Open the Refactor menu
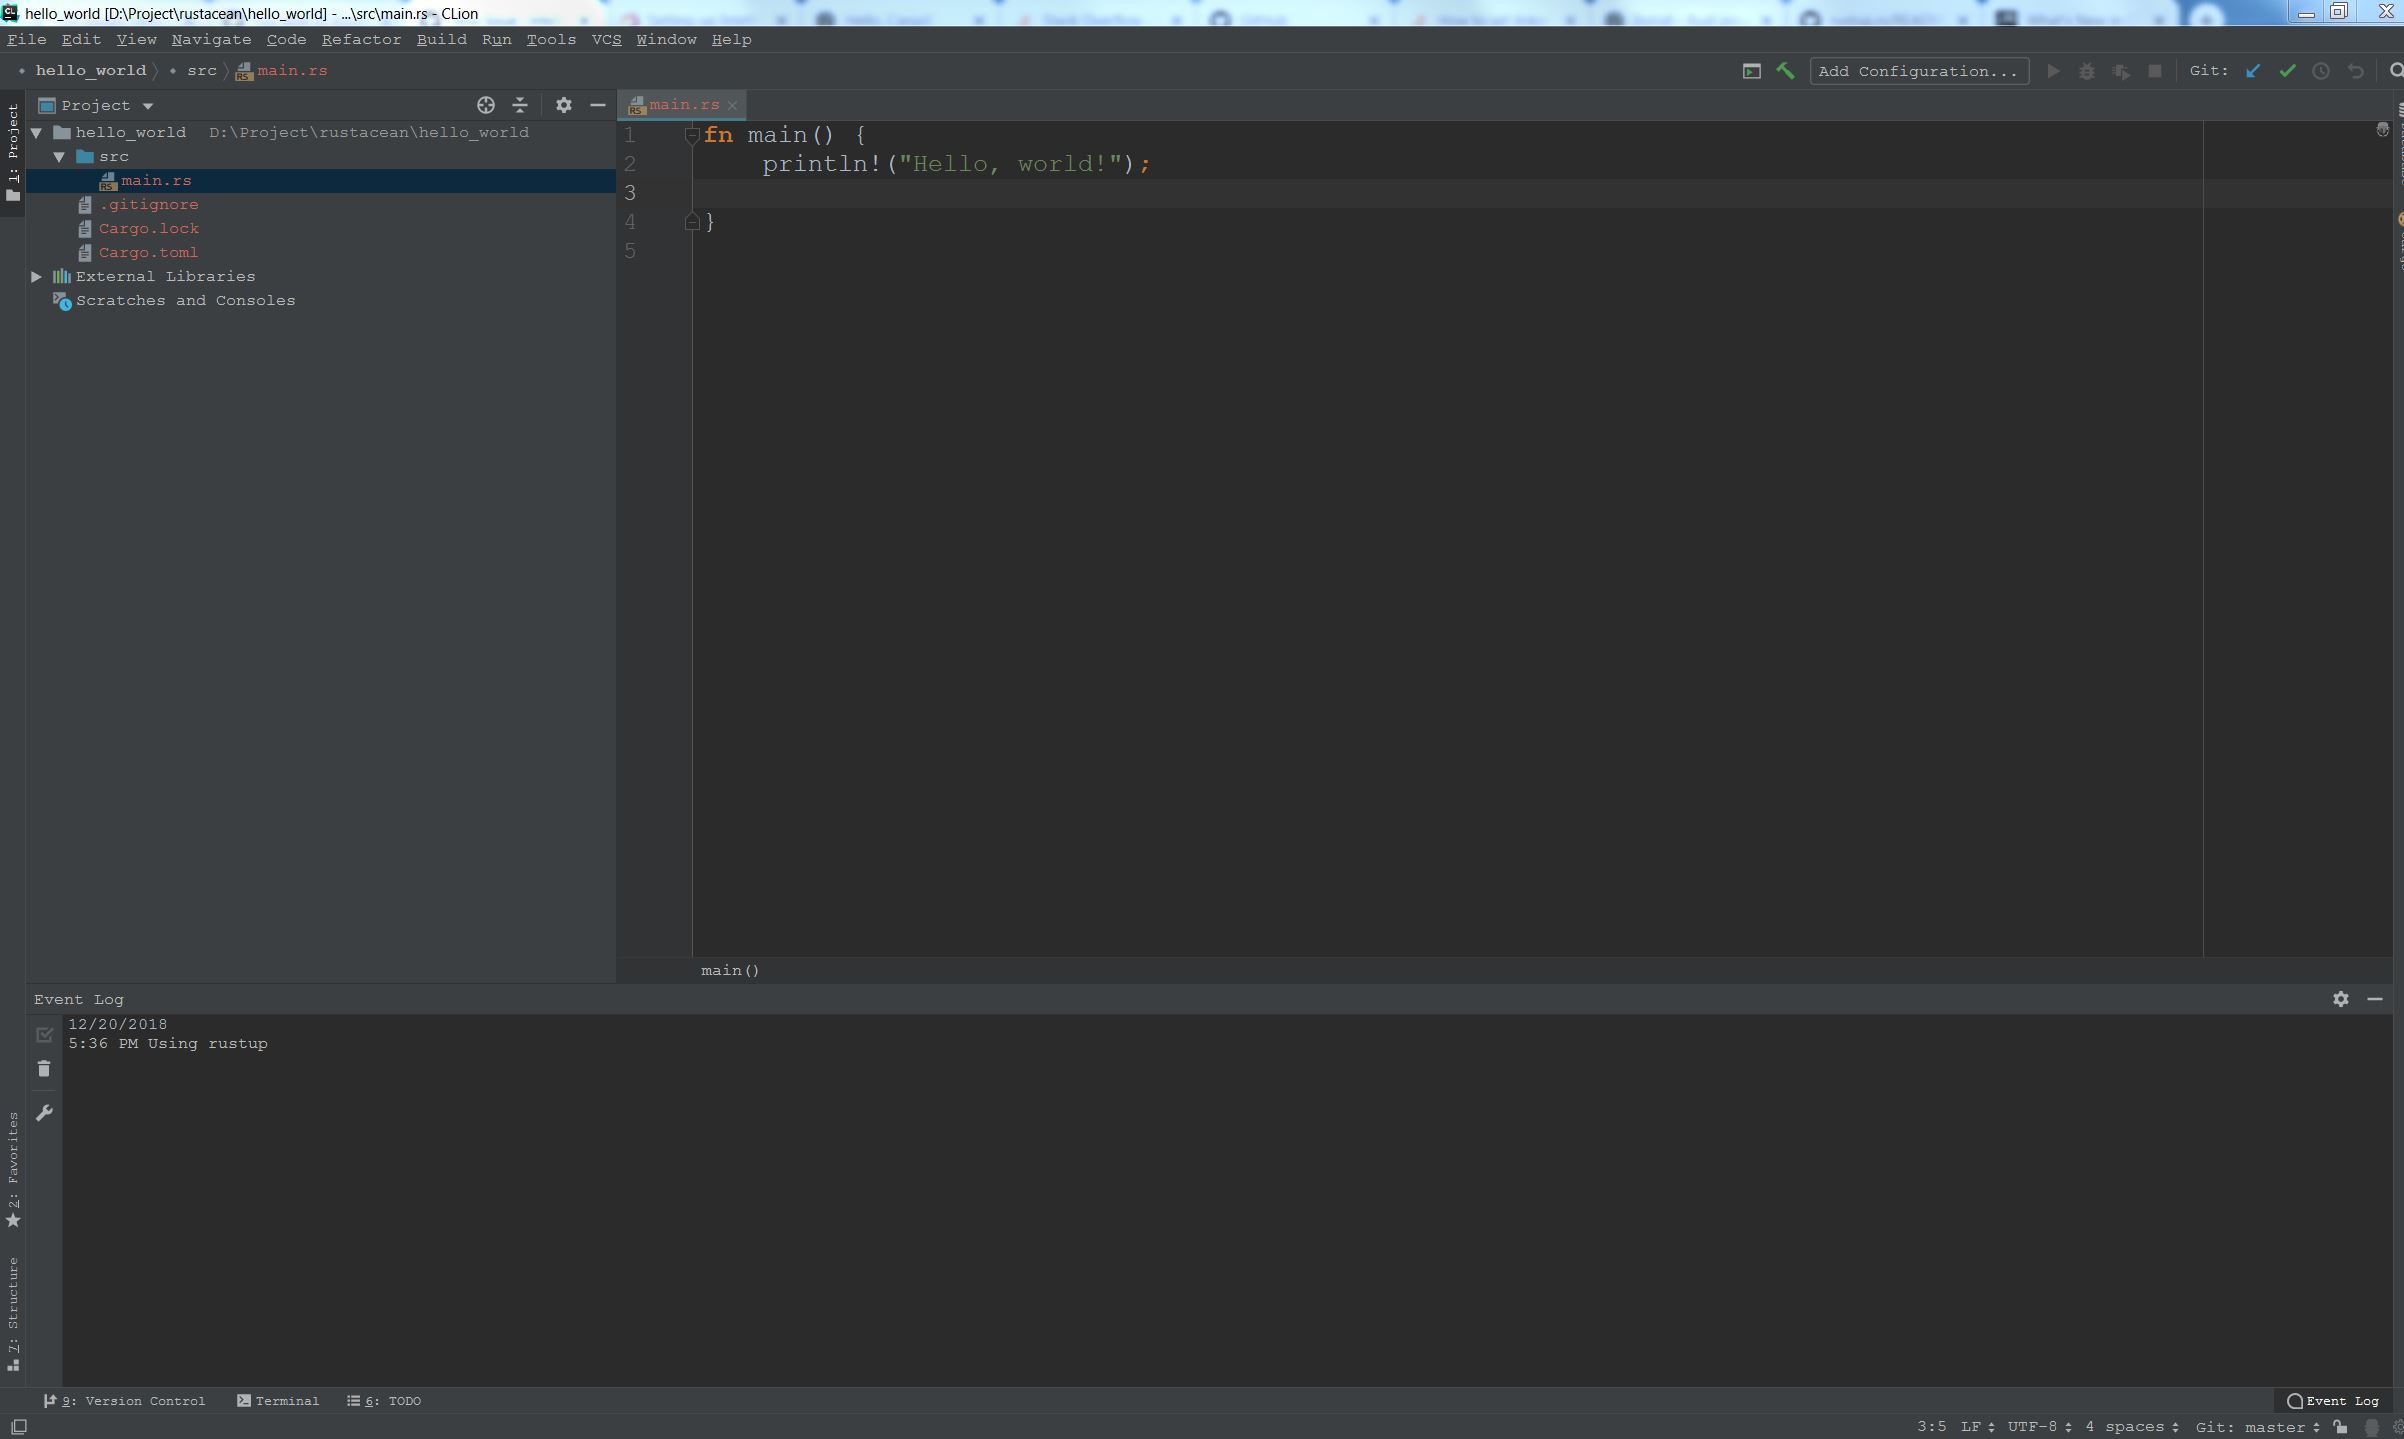Screen dimensions: 2404x1439 (x=361, y=39)
